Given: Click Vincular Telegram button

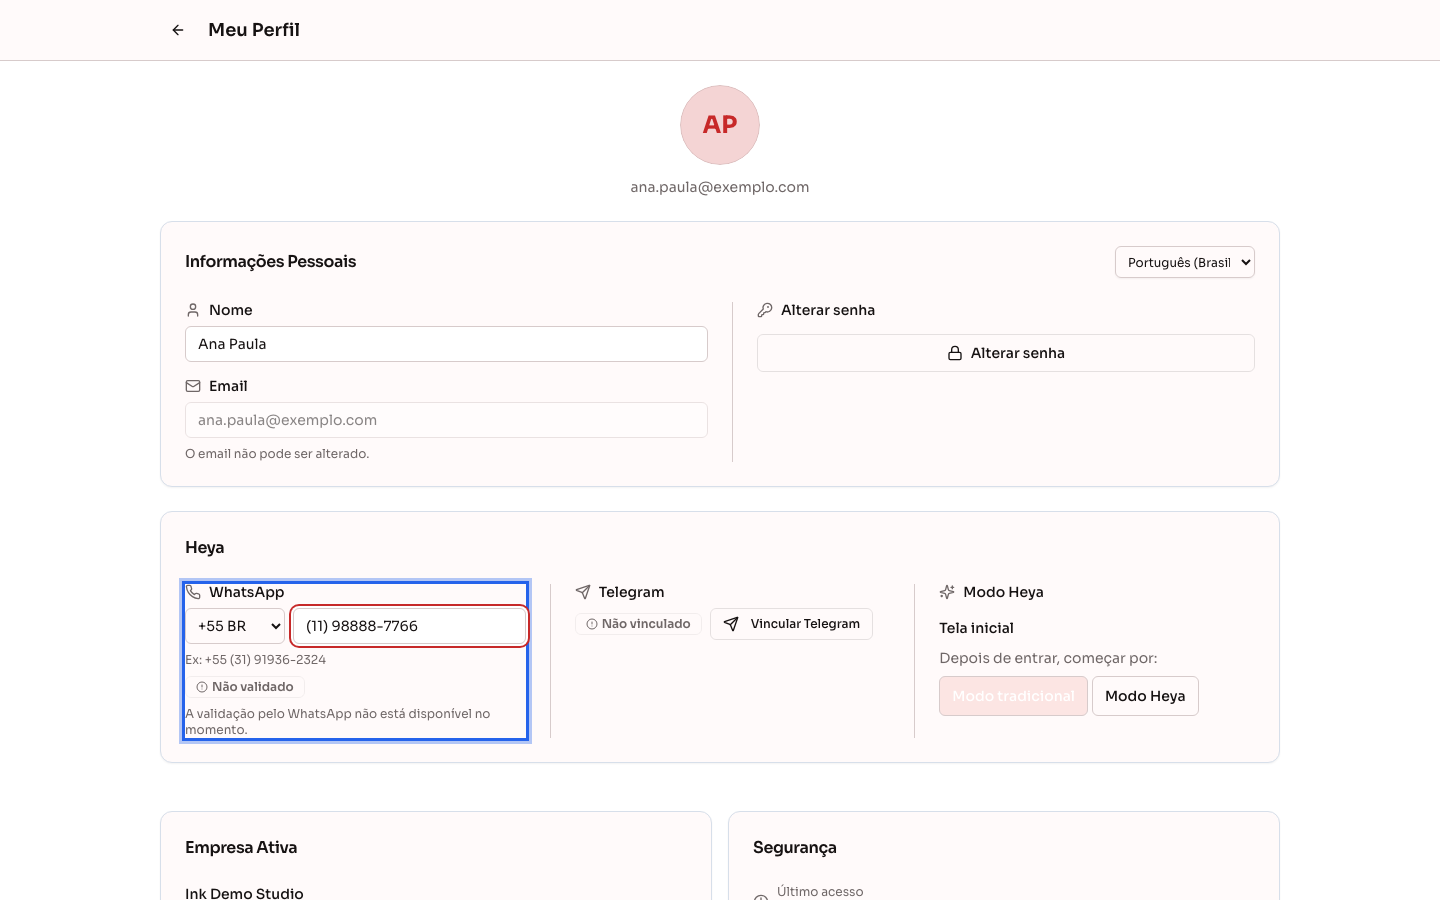Looking at the screenshot, I should coord(791,624).
